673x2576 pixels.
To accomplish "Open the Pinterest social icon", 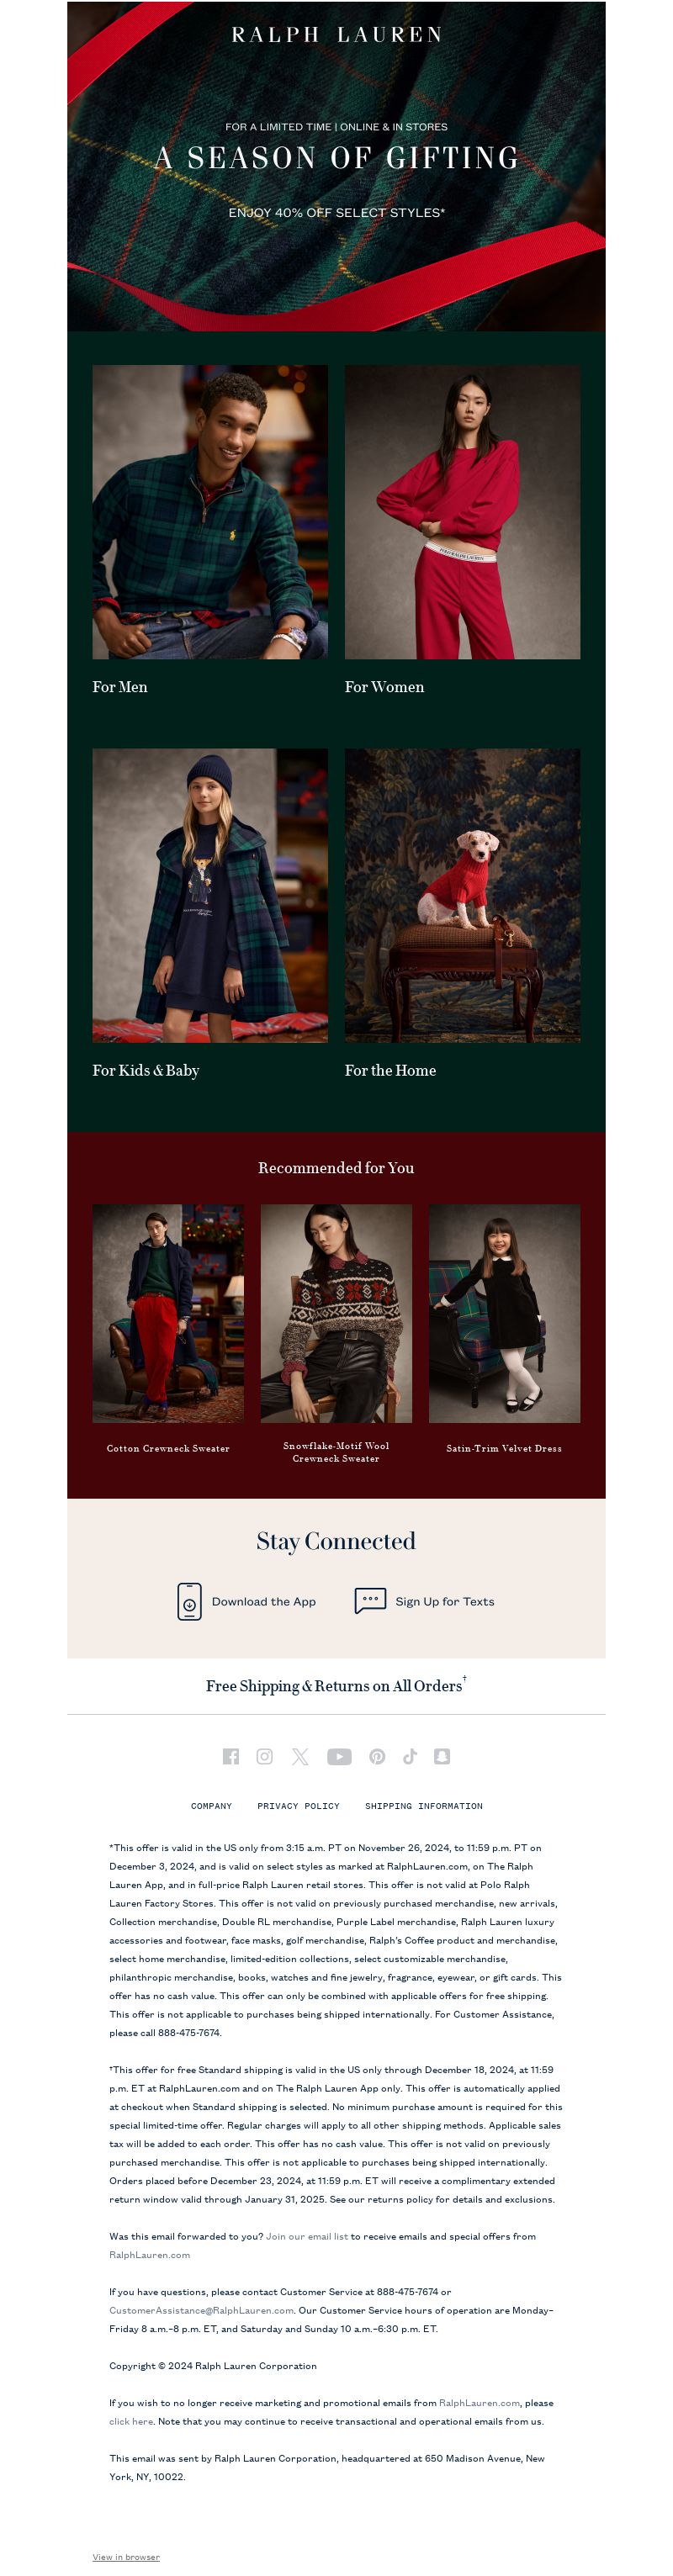I will click(377, 1756).
